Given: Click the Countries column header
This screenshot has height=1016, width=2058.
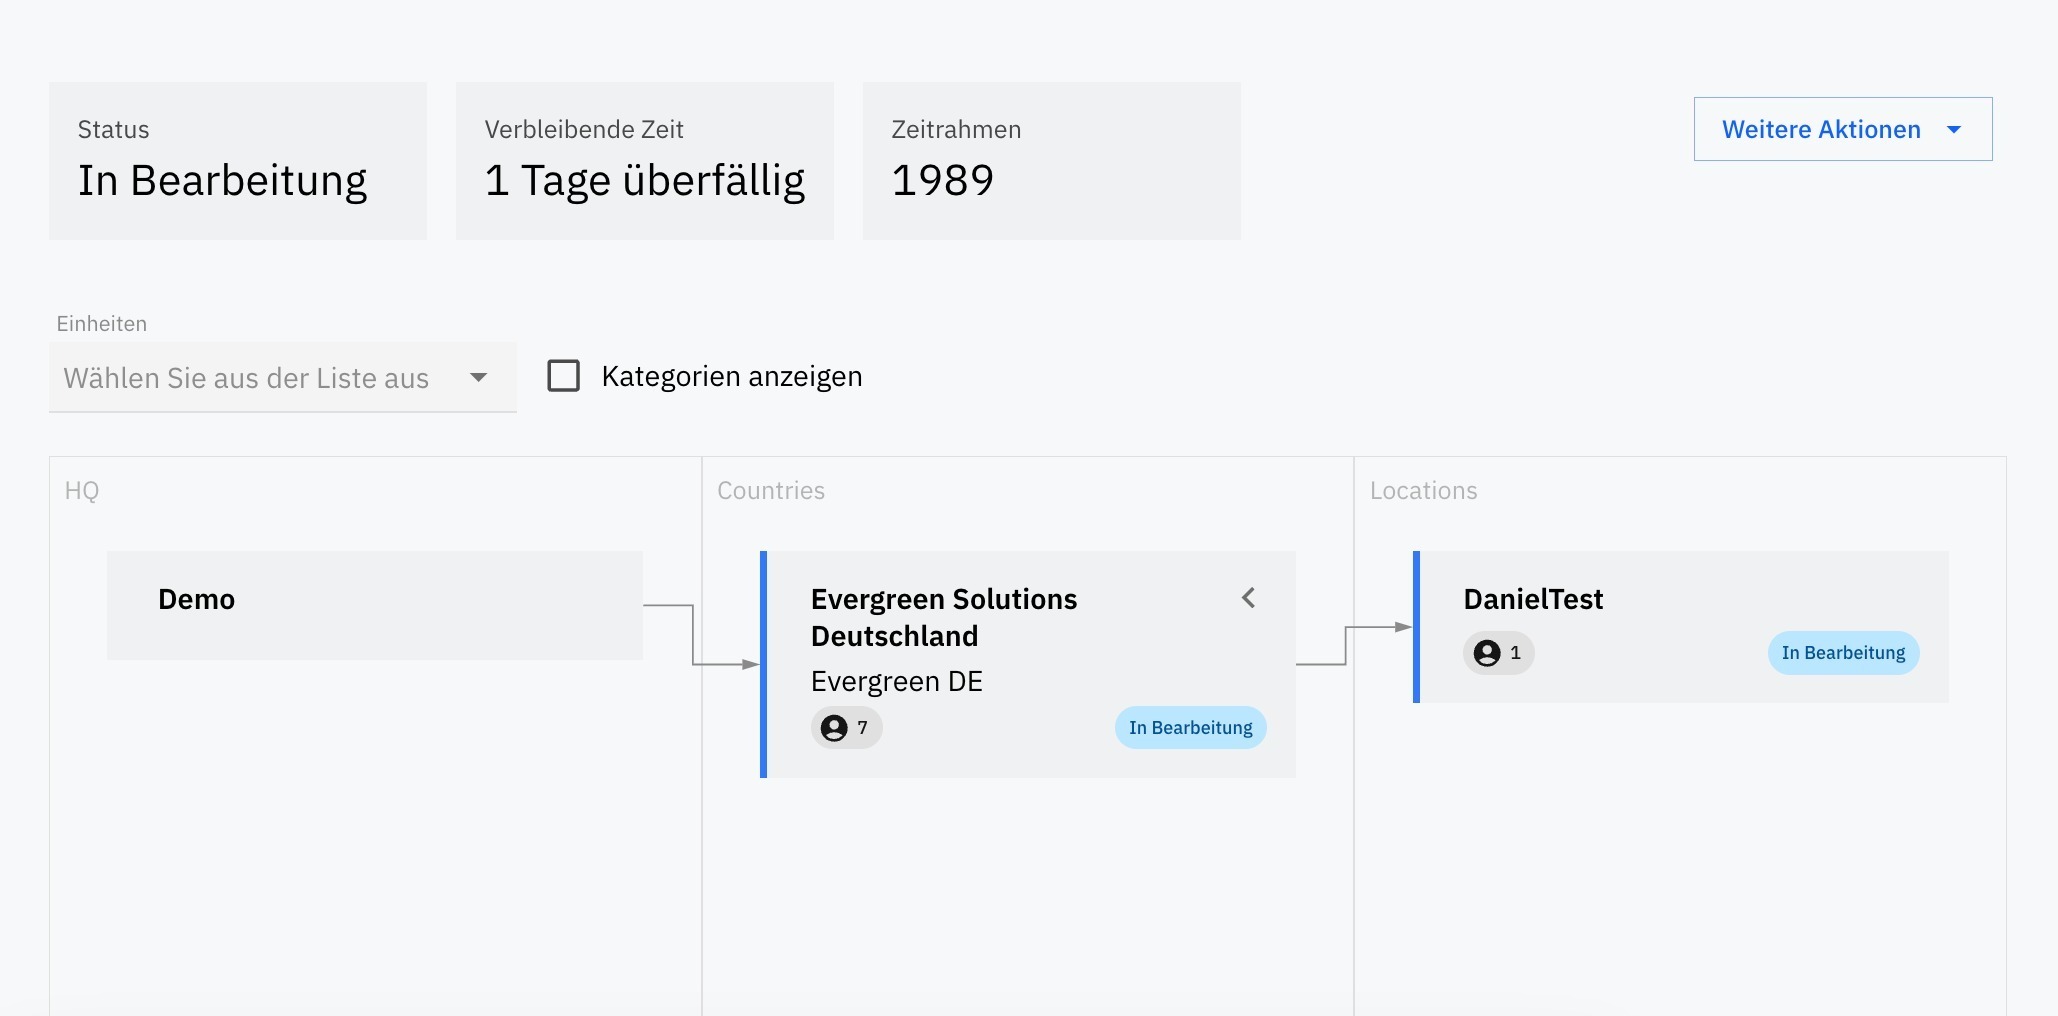Looking at the screenshot, I should point(771,490).
